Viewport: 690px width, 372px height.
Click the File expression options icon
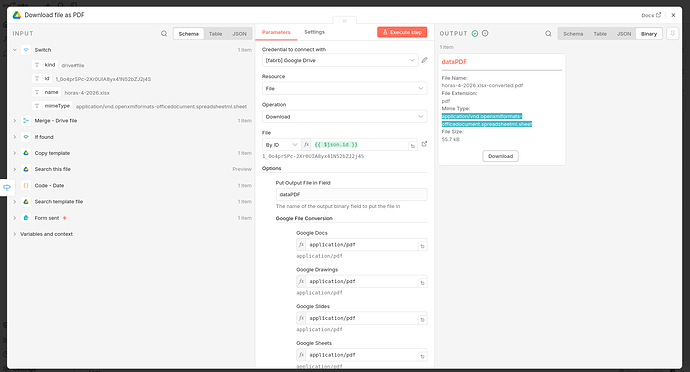point(413,146)
